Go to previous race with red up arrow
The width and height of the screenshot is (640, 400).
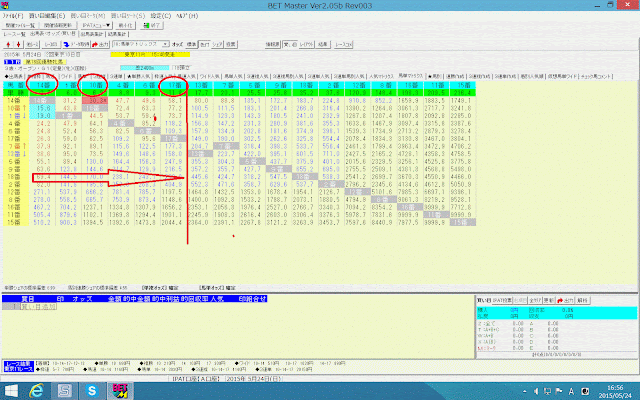click(x=8, y=44)
